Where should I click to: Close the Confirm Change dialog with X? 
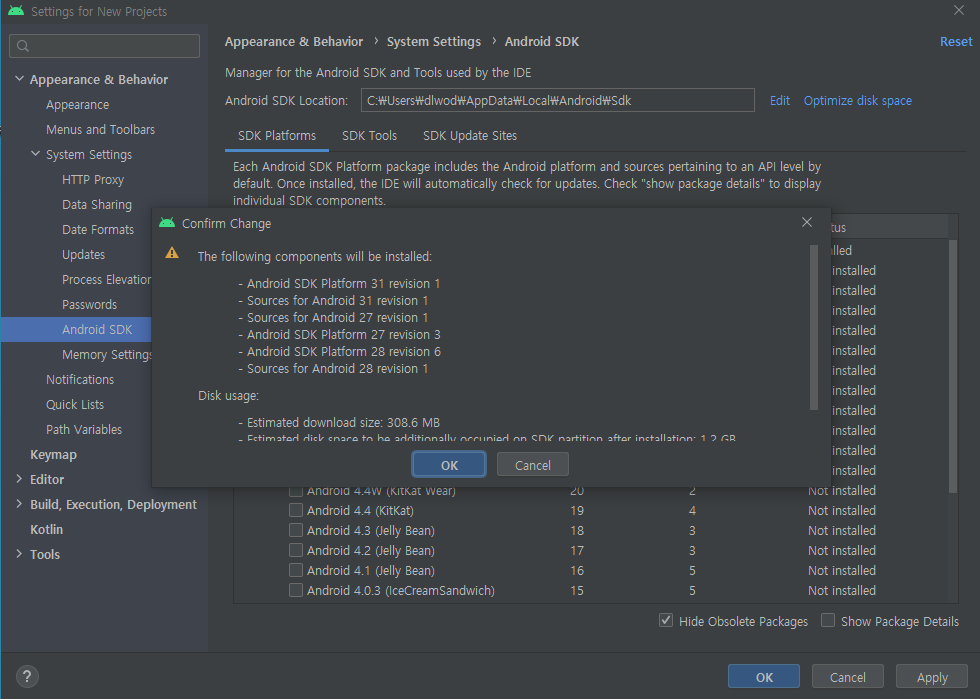807,222
